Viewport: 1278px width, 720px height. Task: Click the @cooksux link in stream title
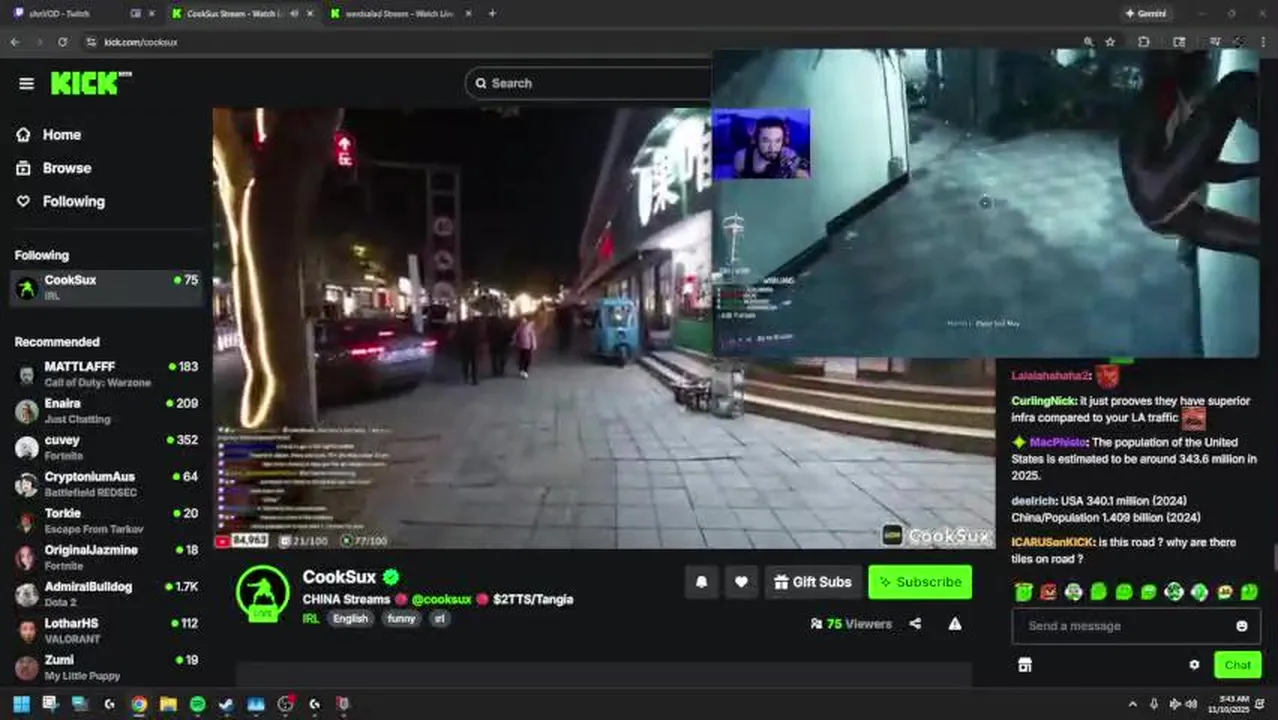441,599
